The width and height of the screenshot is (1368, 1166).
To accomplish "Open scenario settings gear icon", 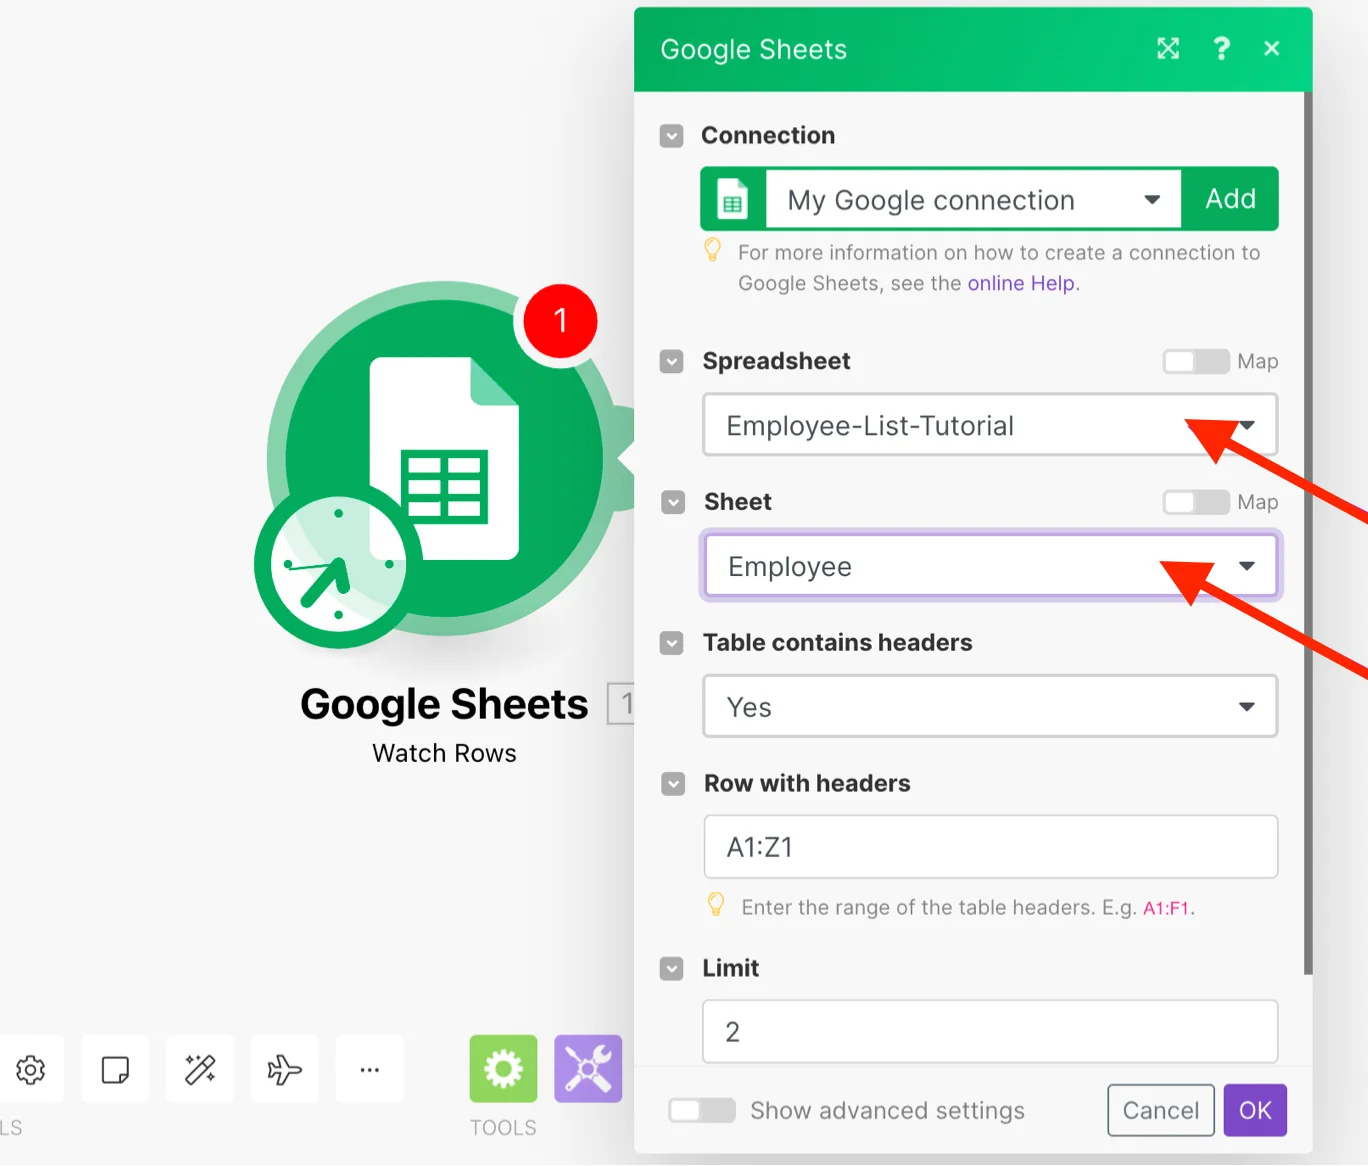I will pyautogui.click(x=31, y=1069).
